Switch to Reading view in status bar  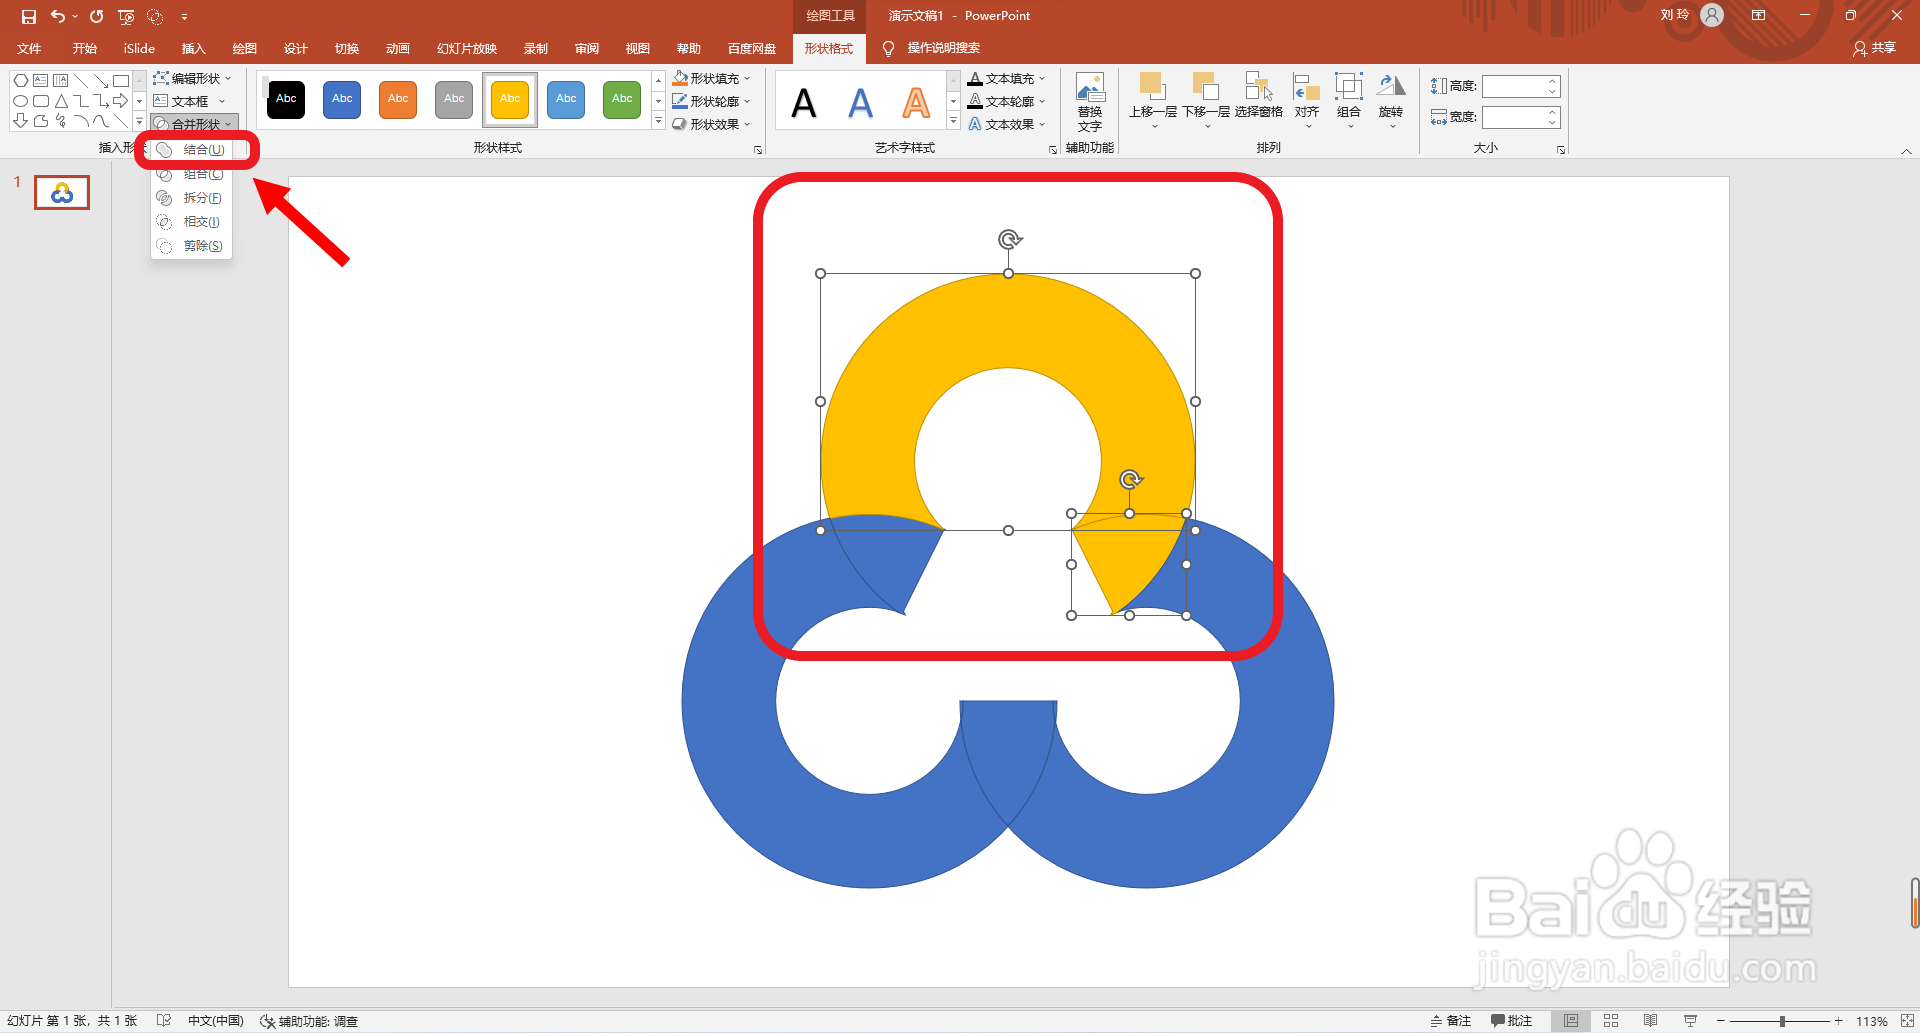click(x=1651, y=1021)
